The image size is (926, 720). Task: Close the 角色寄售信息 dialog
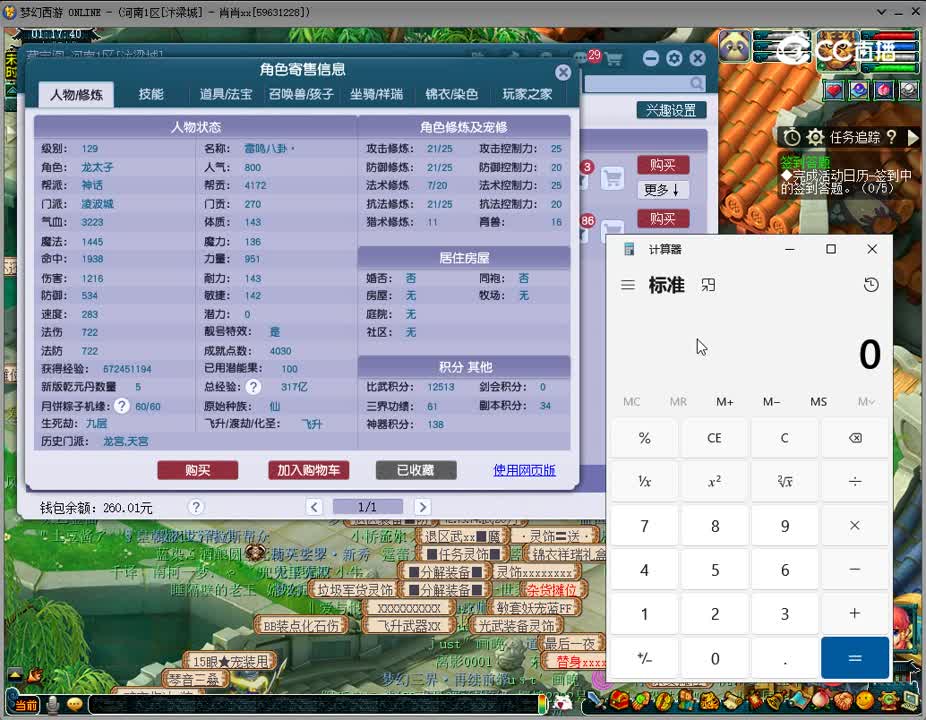563,72
